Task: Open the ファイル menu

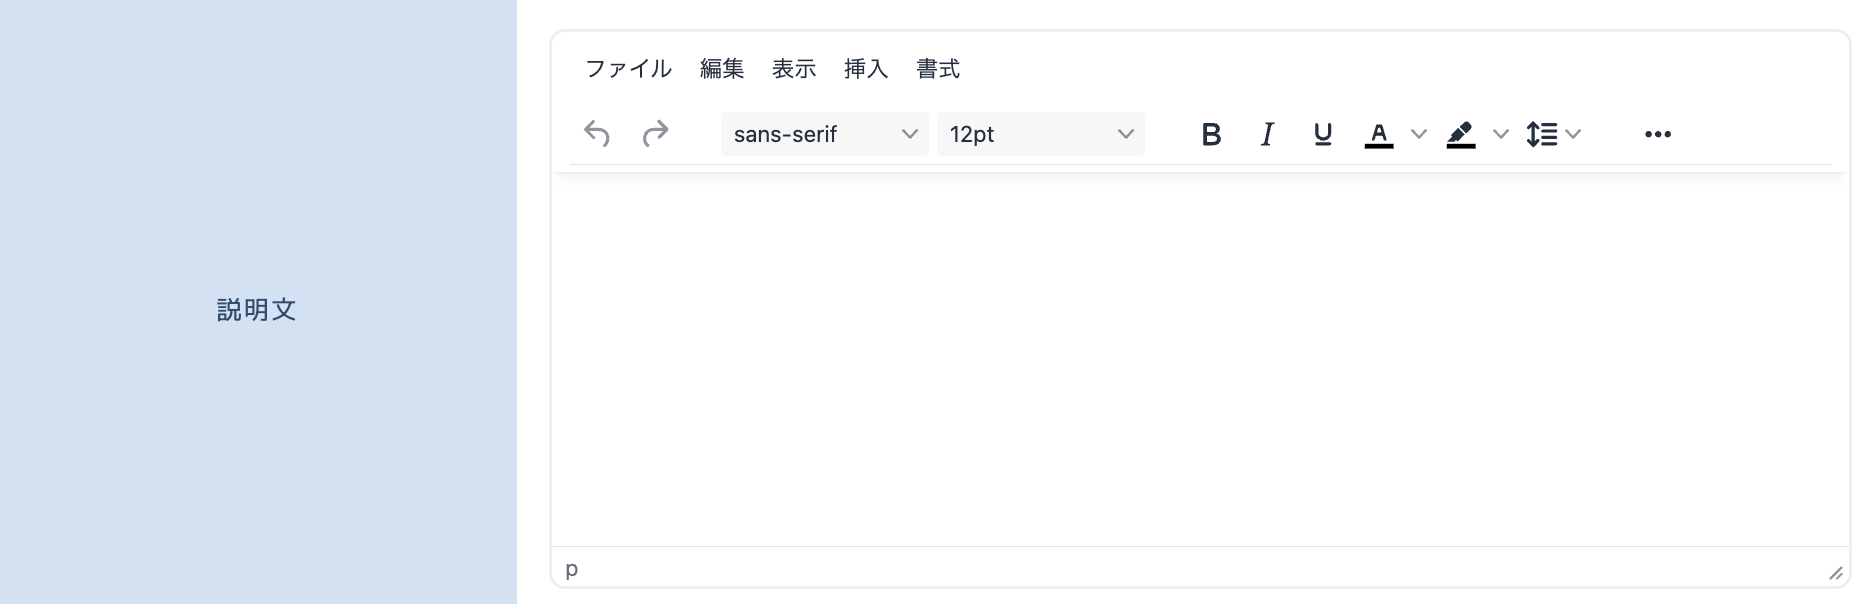Action: coord(628,69)
